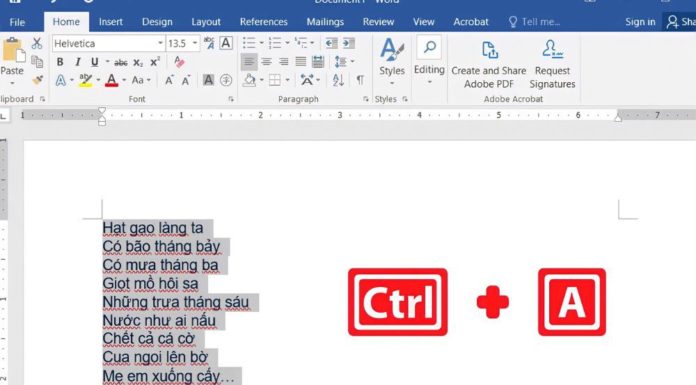
Task: Align text right
Action: pyautogui.click(x=284, y=62)
